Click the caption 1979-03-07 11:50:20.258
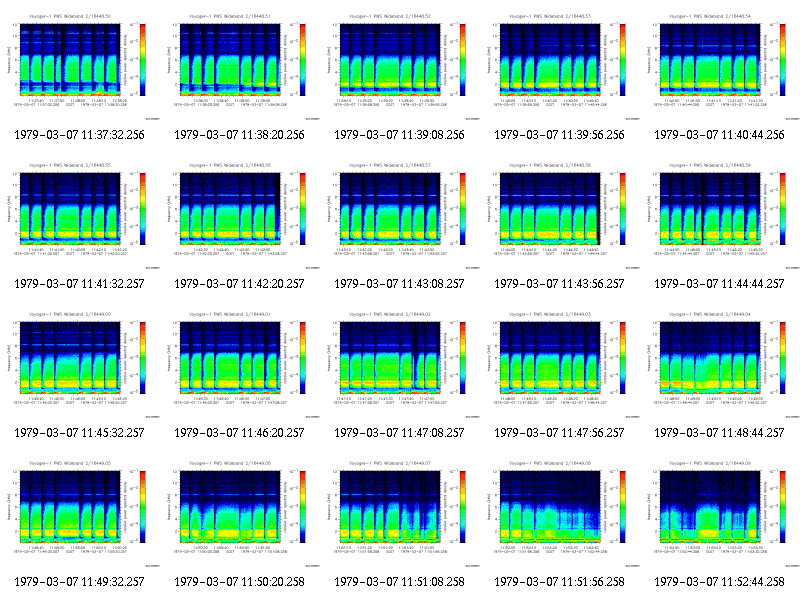 239,582
